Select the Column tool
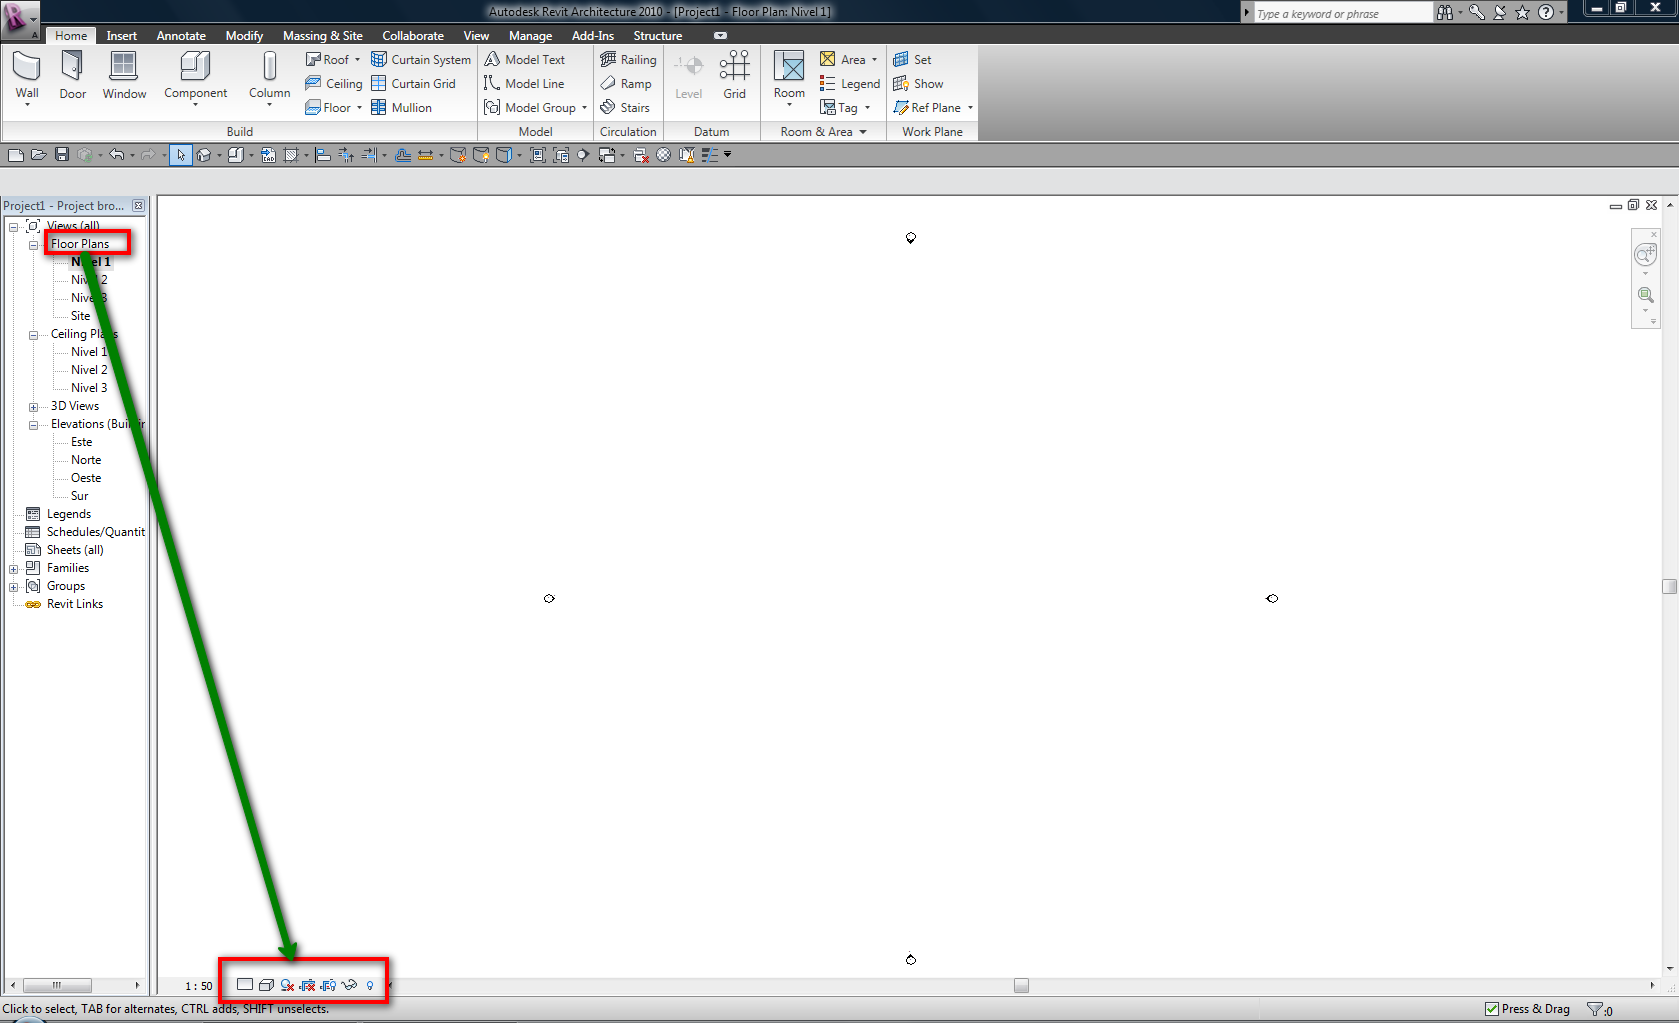Screen dimensions: 1679x1023 tap(270, 76)
